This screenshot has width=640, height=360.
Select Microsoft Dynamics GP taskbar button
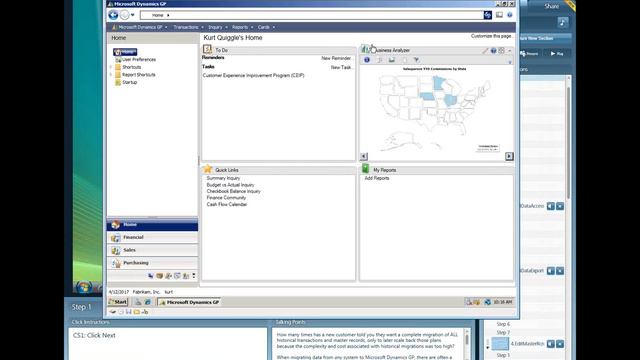189,302
